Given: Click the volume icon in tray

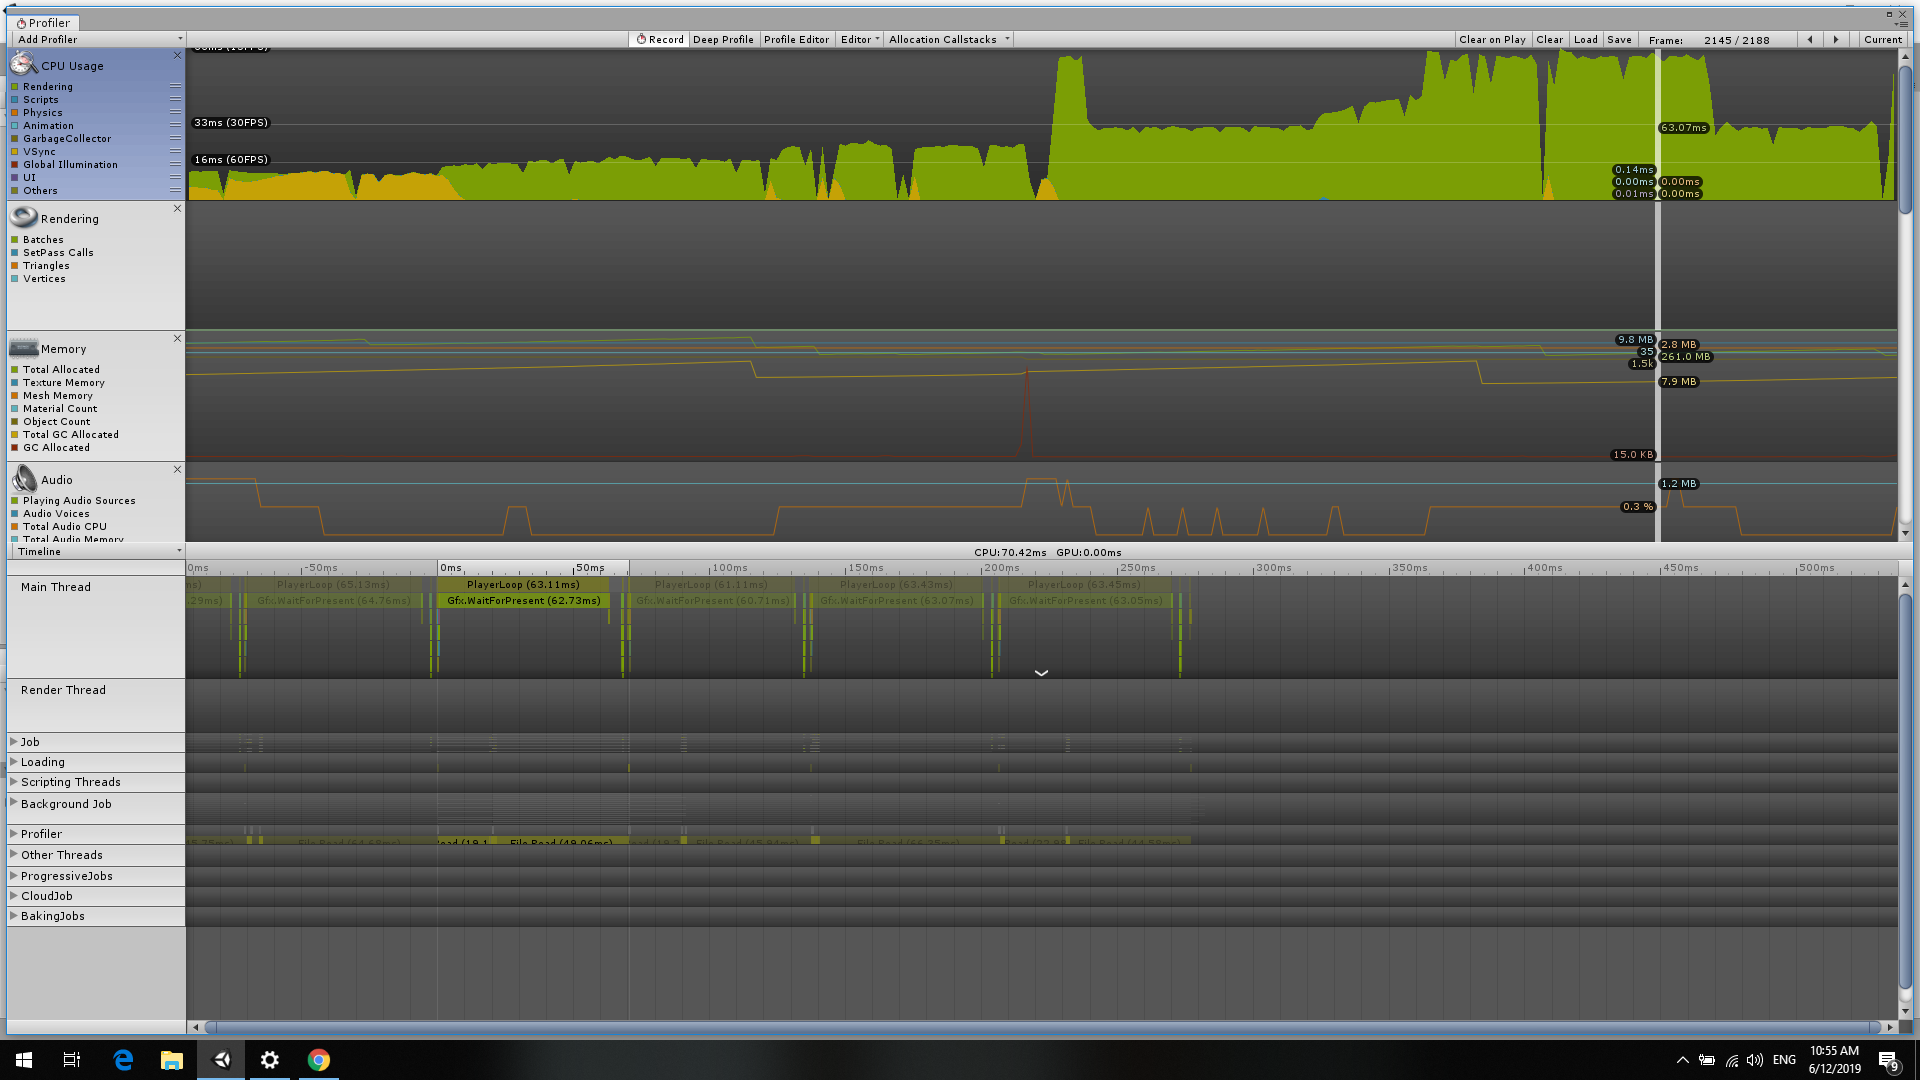Looking at the screenshot, I should coord(1755,1060).
